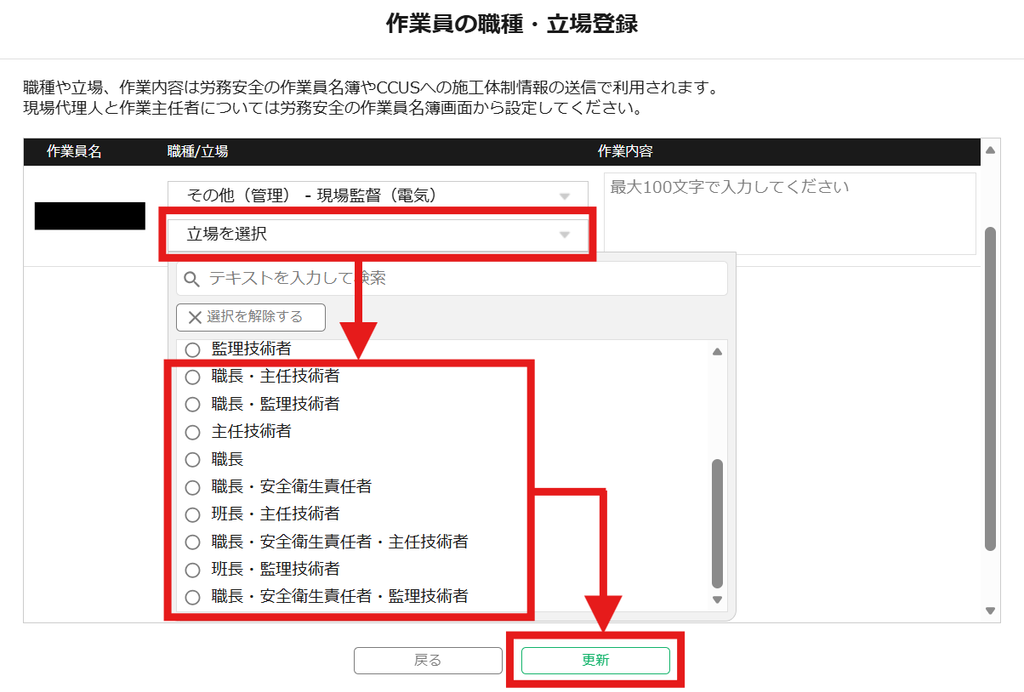1024x692 pixels.
Task: Click the 作業内容 column header
Action: point(625,151)
